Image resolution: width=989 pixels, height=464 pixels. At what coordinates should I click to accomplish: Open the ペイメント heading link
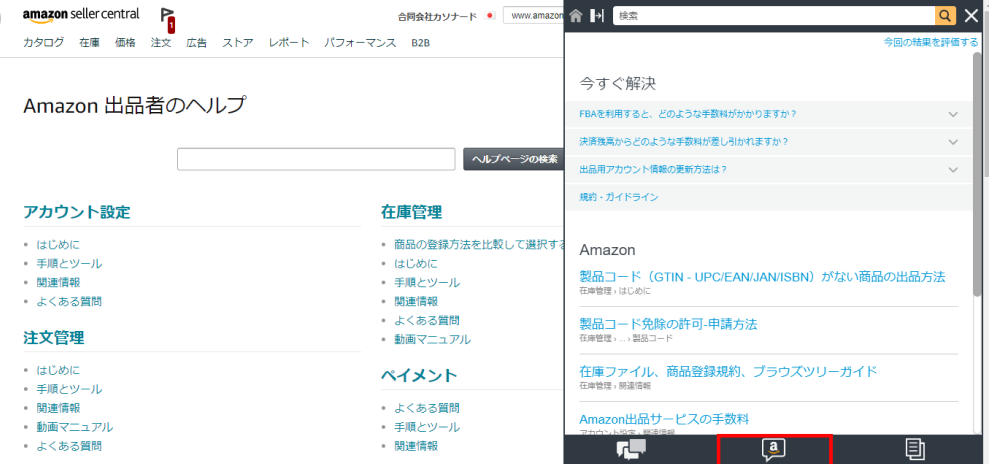tap(419, 375)
